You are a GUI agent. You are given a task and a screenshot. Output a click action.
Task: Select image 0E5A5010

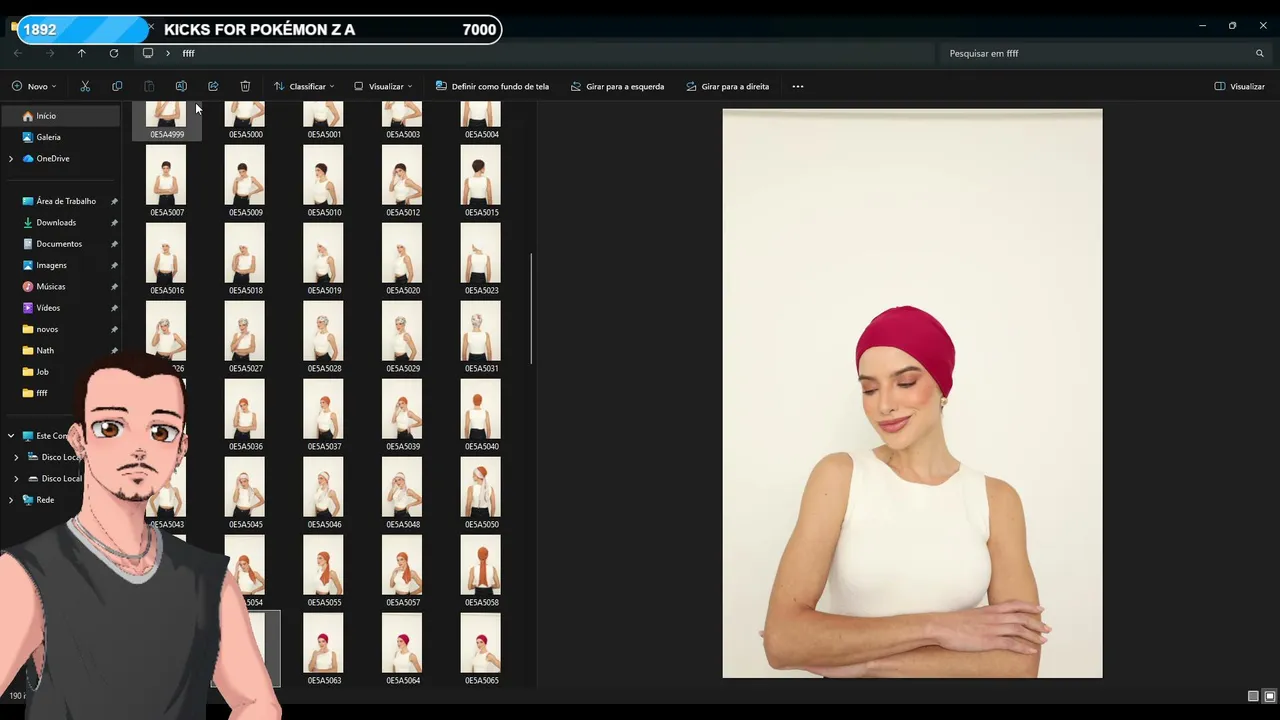pyautogui.click(x=324, y=181)
